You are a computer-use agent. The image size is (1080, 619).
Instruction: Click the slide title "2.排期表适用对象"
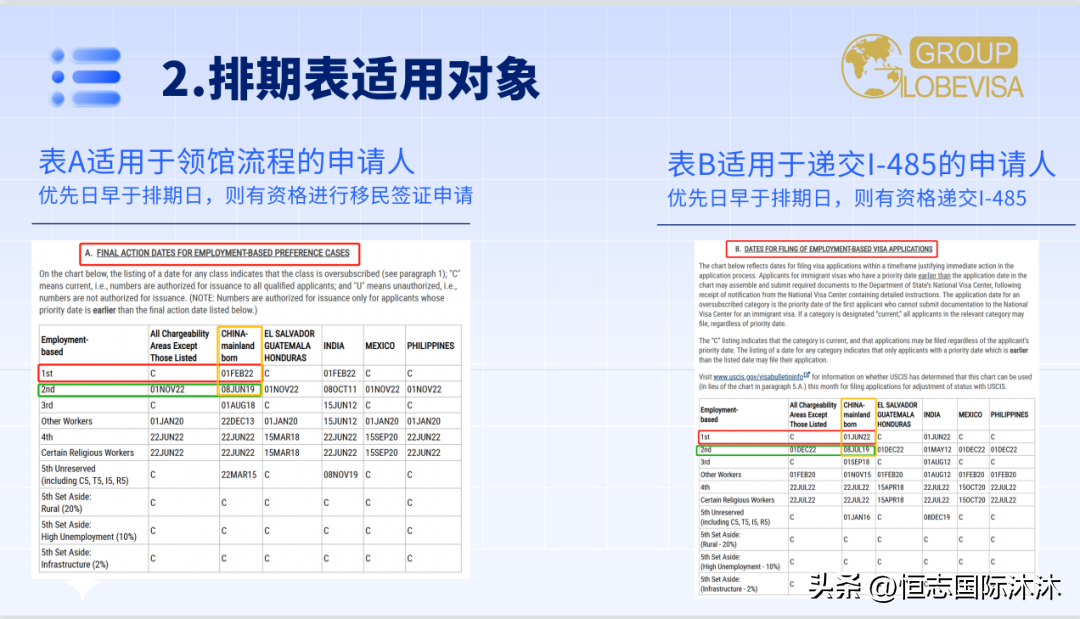(351, 78)
